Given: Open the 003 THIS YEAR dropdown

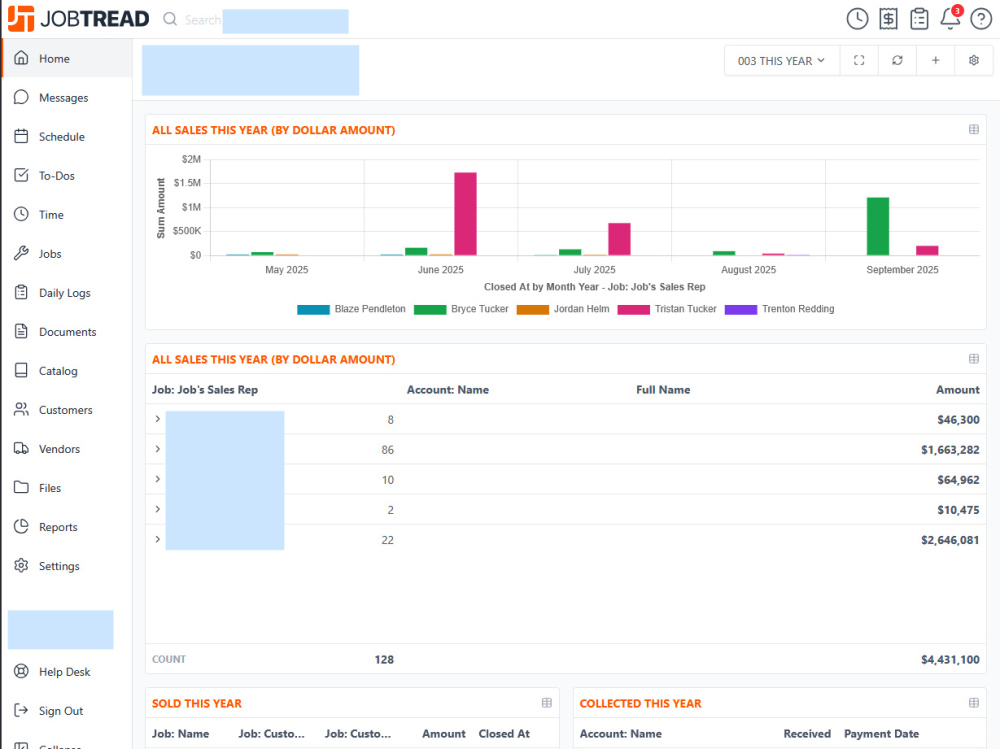Looking at the screenshot, I should (781, 61).
